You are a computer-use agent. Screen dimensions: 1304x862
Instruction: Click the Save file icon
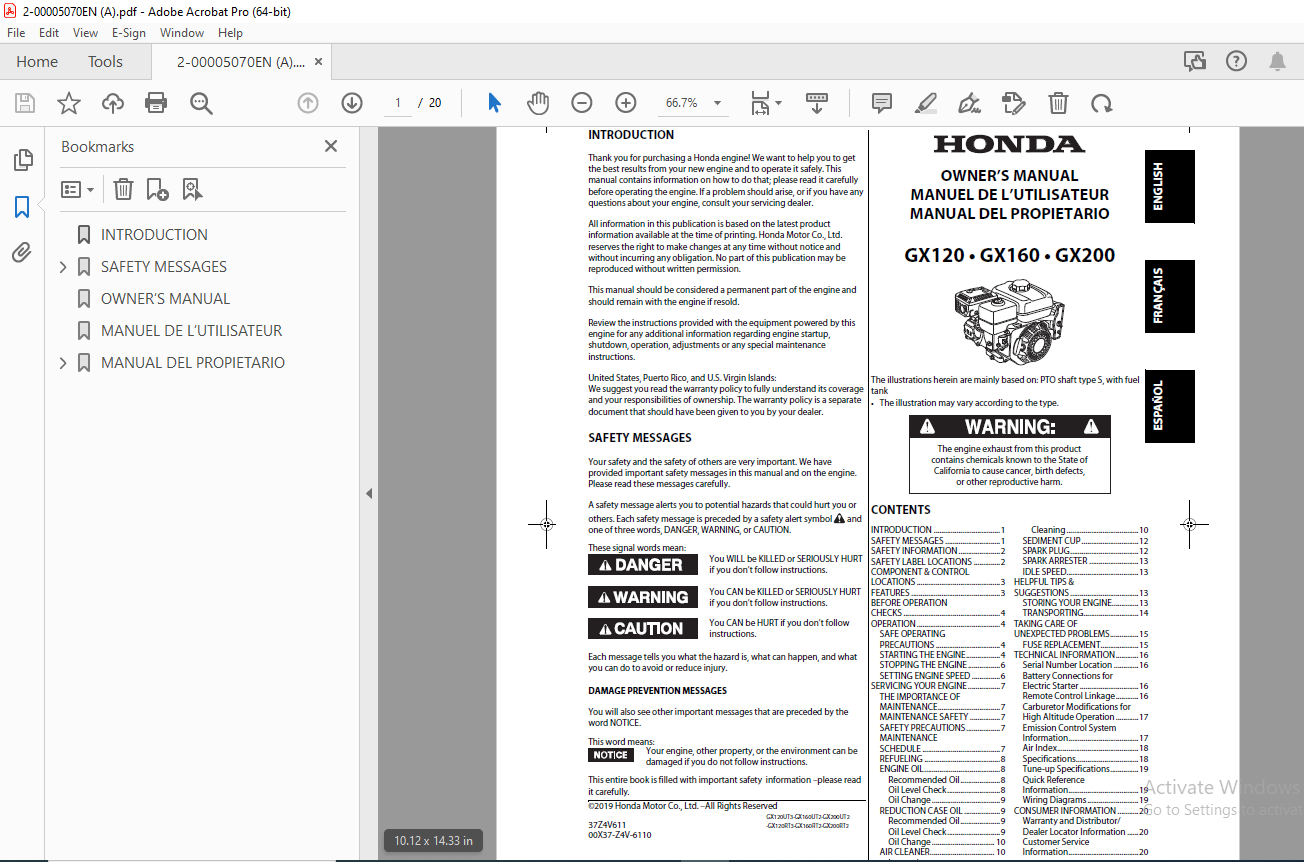click(x=25, y=103)
